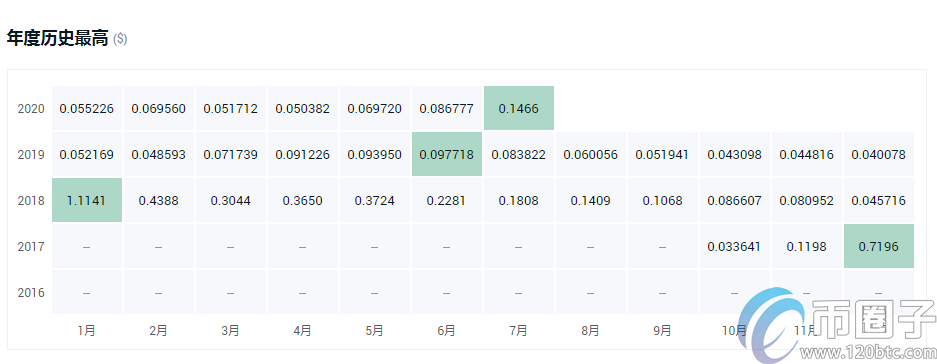Click the highlighted 0.1466 cell
Screen dimensions: 937x364
[x=519, y=108]
